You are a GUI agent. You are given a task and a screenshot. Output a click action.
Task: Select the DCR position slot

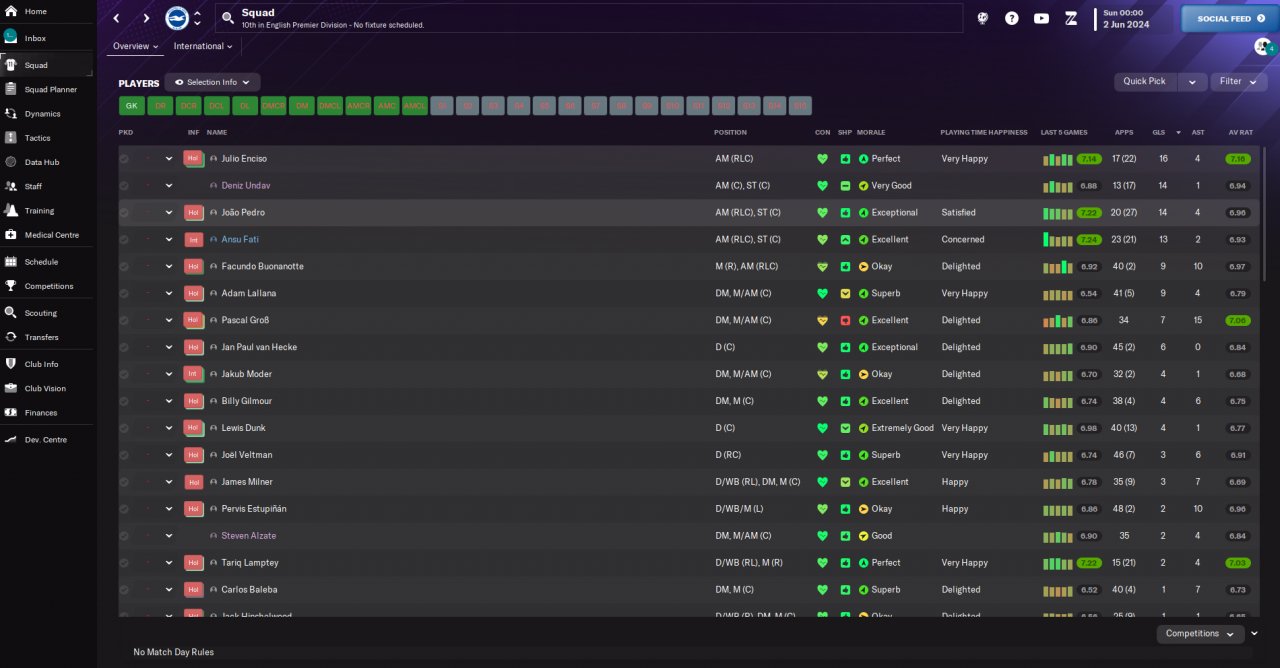tap(188, 105)
